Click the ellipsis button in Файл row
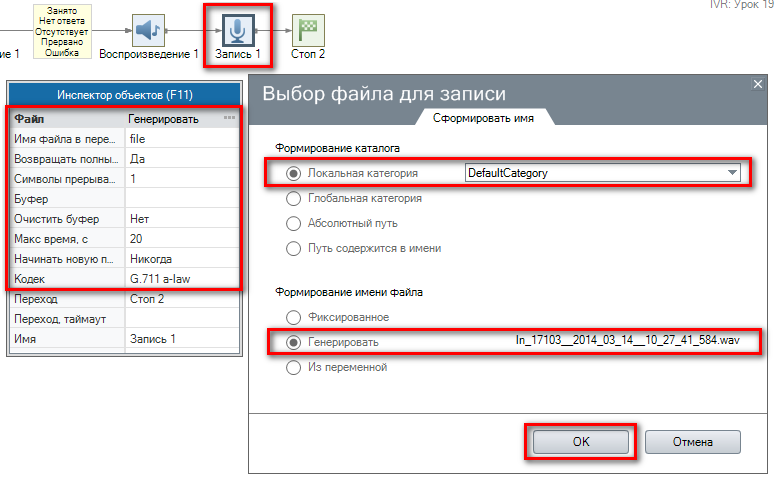Image resolution: width=775 pixels, height=477 pixels. [229, 119]
